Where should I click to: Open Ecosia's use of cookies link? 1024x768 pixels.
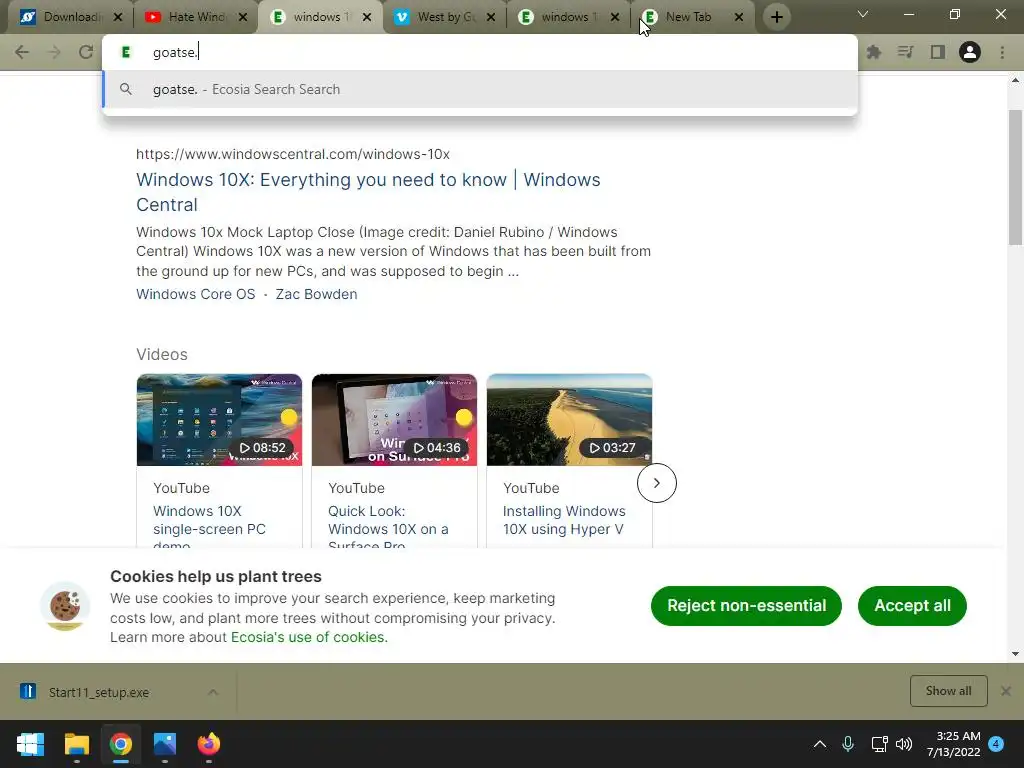point(309,637)
